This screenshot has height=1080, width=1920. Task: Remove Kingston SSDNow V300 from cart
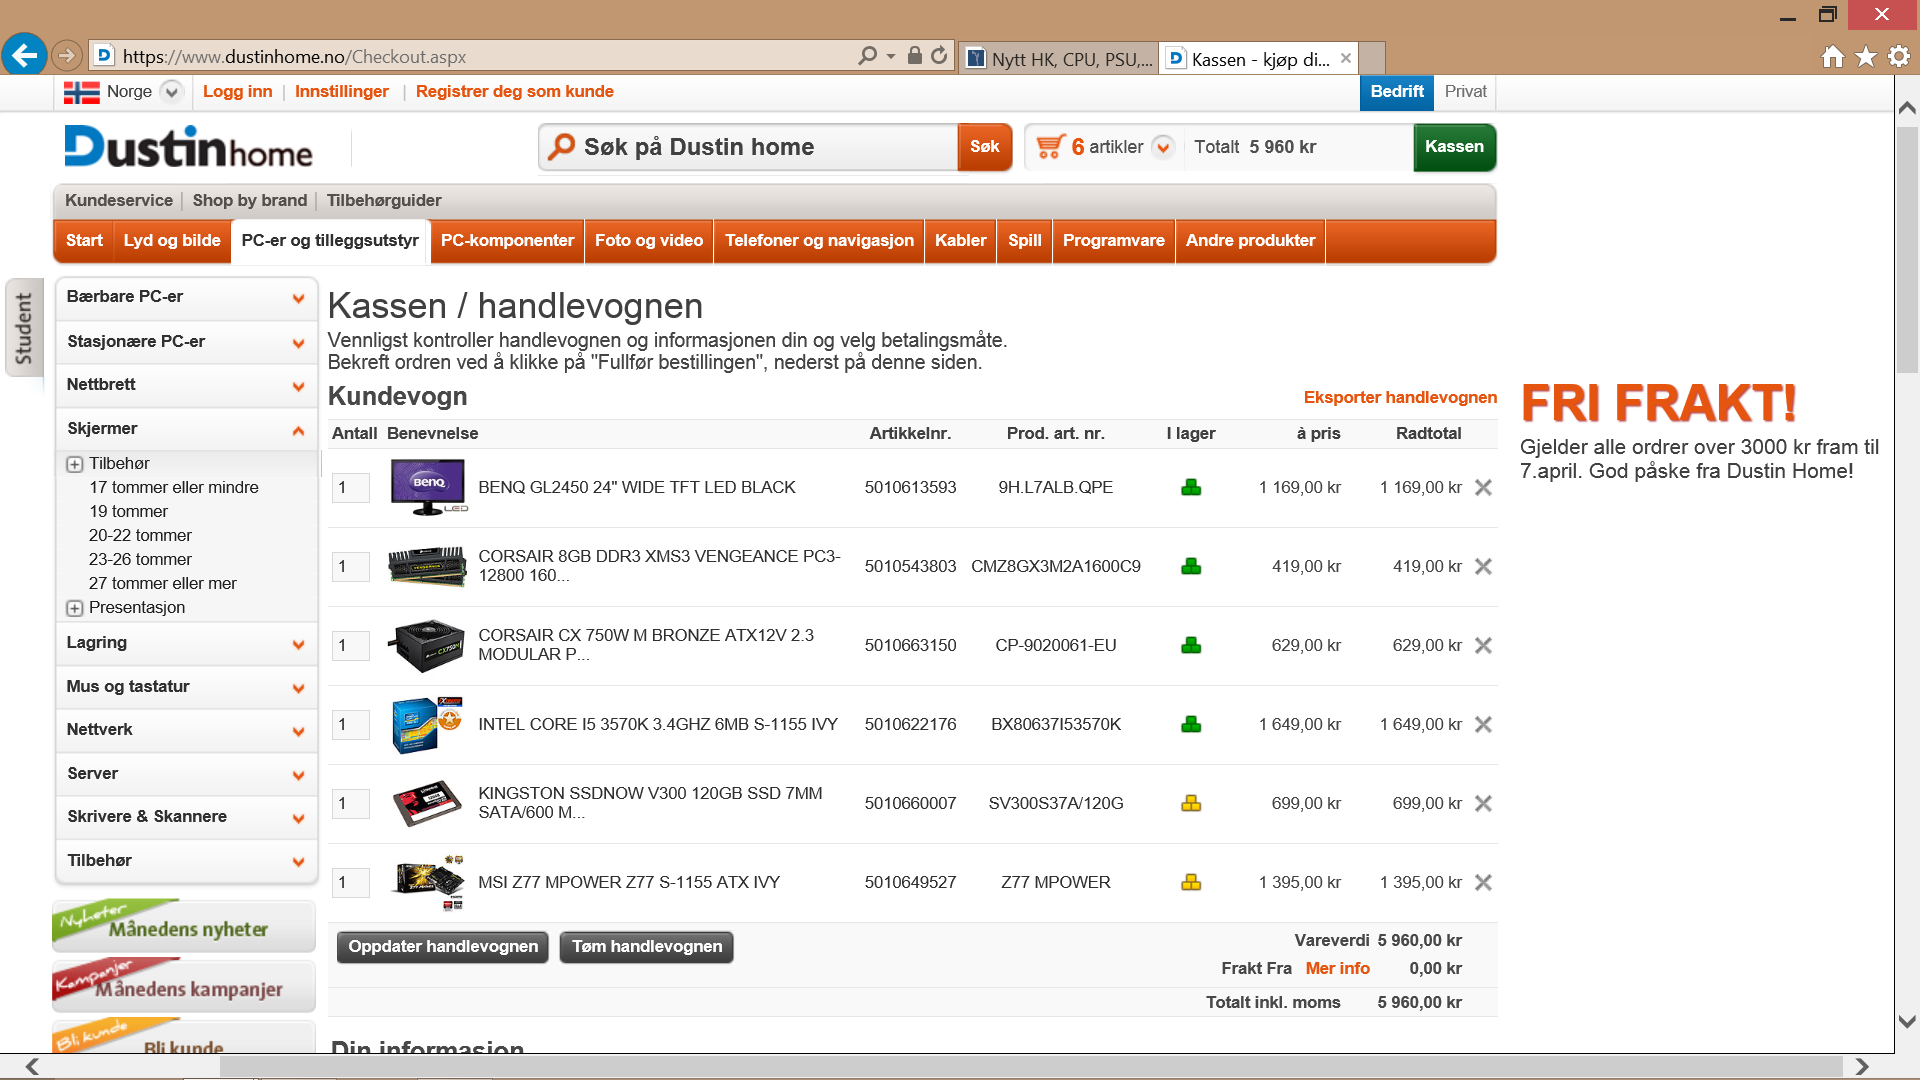coord(1484,804)
